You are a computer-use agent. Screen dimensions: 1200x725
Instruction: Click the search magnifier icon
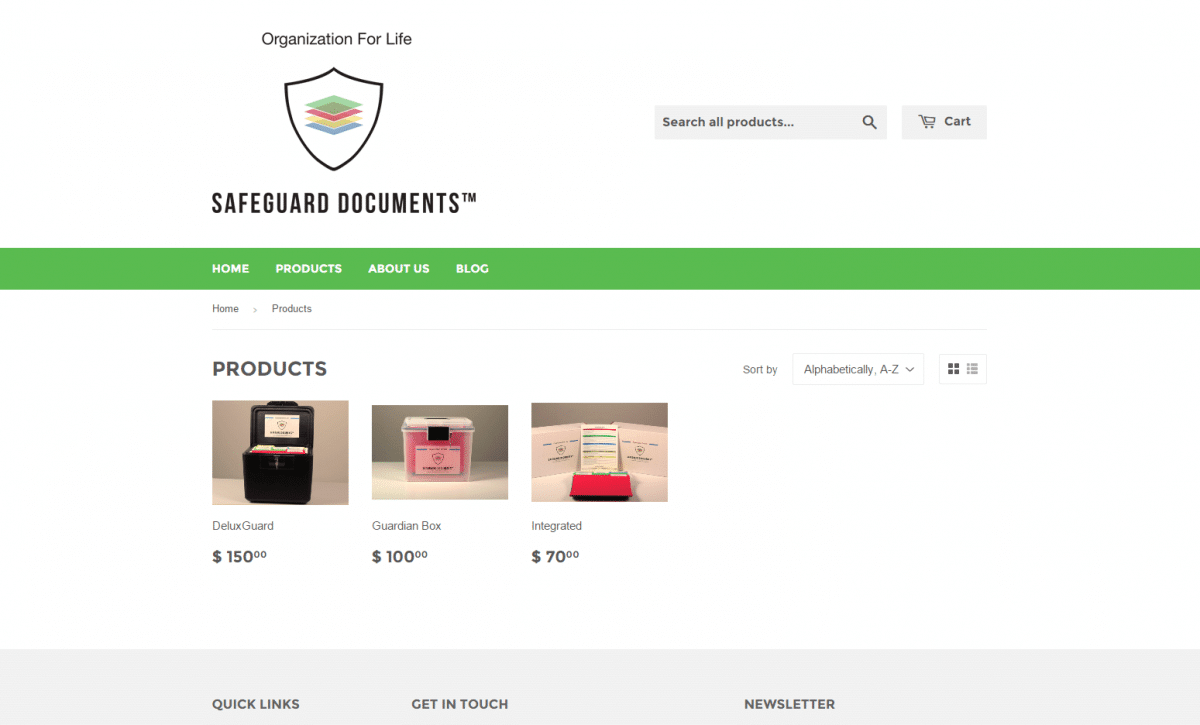[x=869, y=122]
